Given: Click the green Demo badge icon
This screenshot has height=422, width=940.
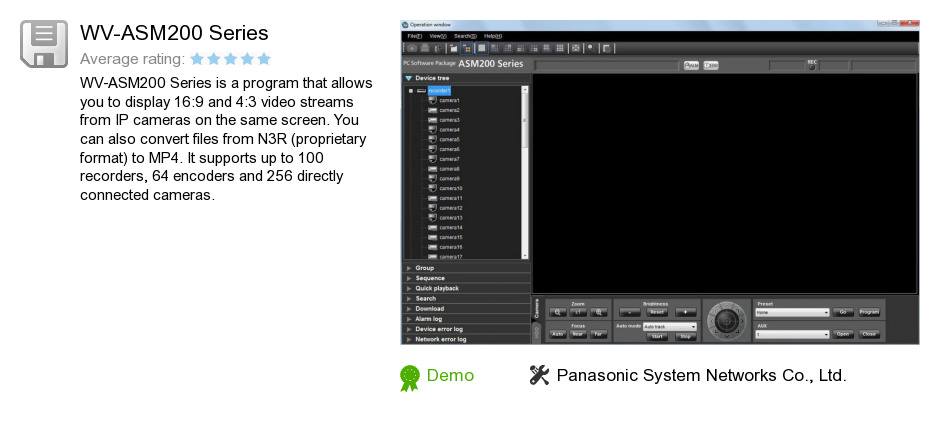Looking at the screenshot, I should (x=410, y=378).
